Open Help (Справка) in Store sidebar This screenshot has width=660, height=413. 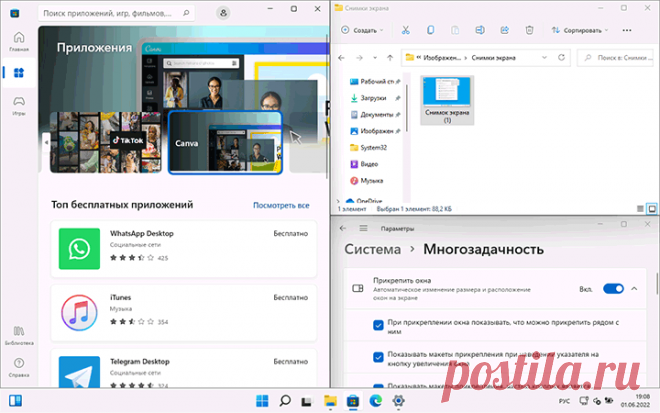pyautogui.click(x=19, y=367)
